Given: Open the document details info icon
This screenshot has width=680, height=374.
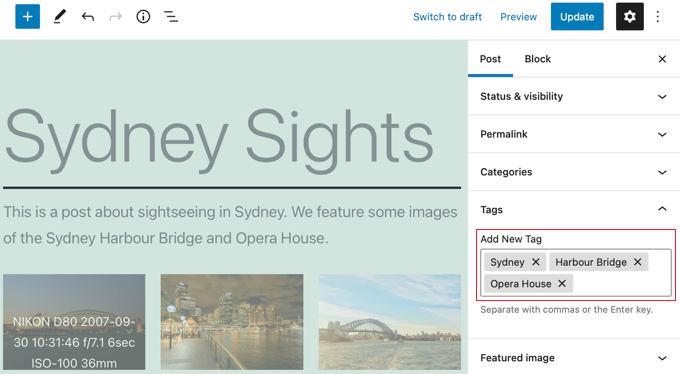Looking at the screenshot, I should point(143,17).
